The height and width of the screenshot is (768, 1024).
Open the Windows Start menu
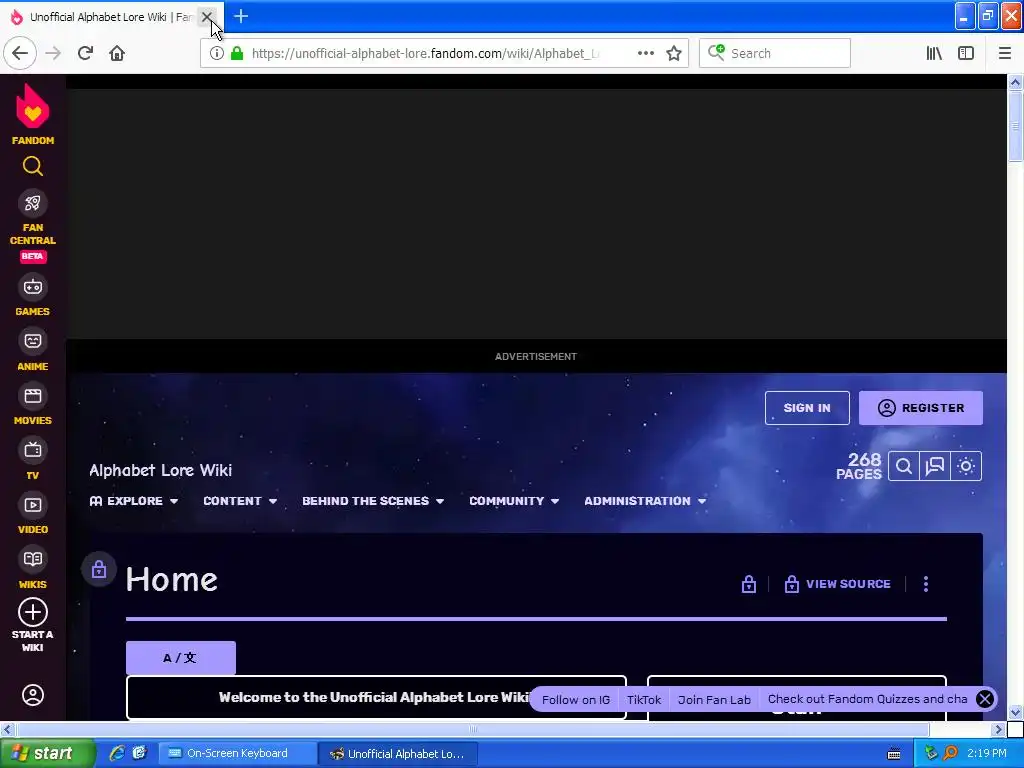[46, 754]
